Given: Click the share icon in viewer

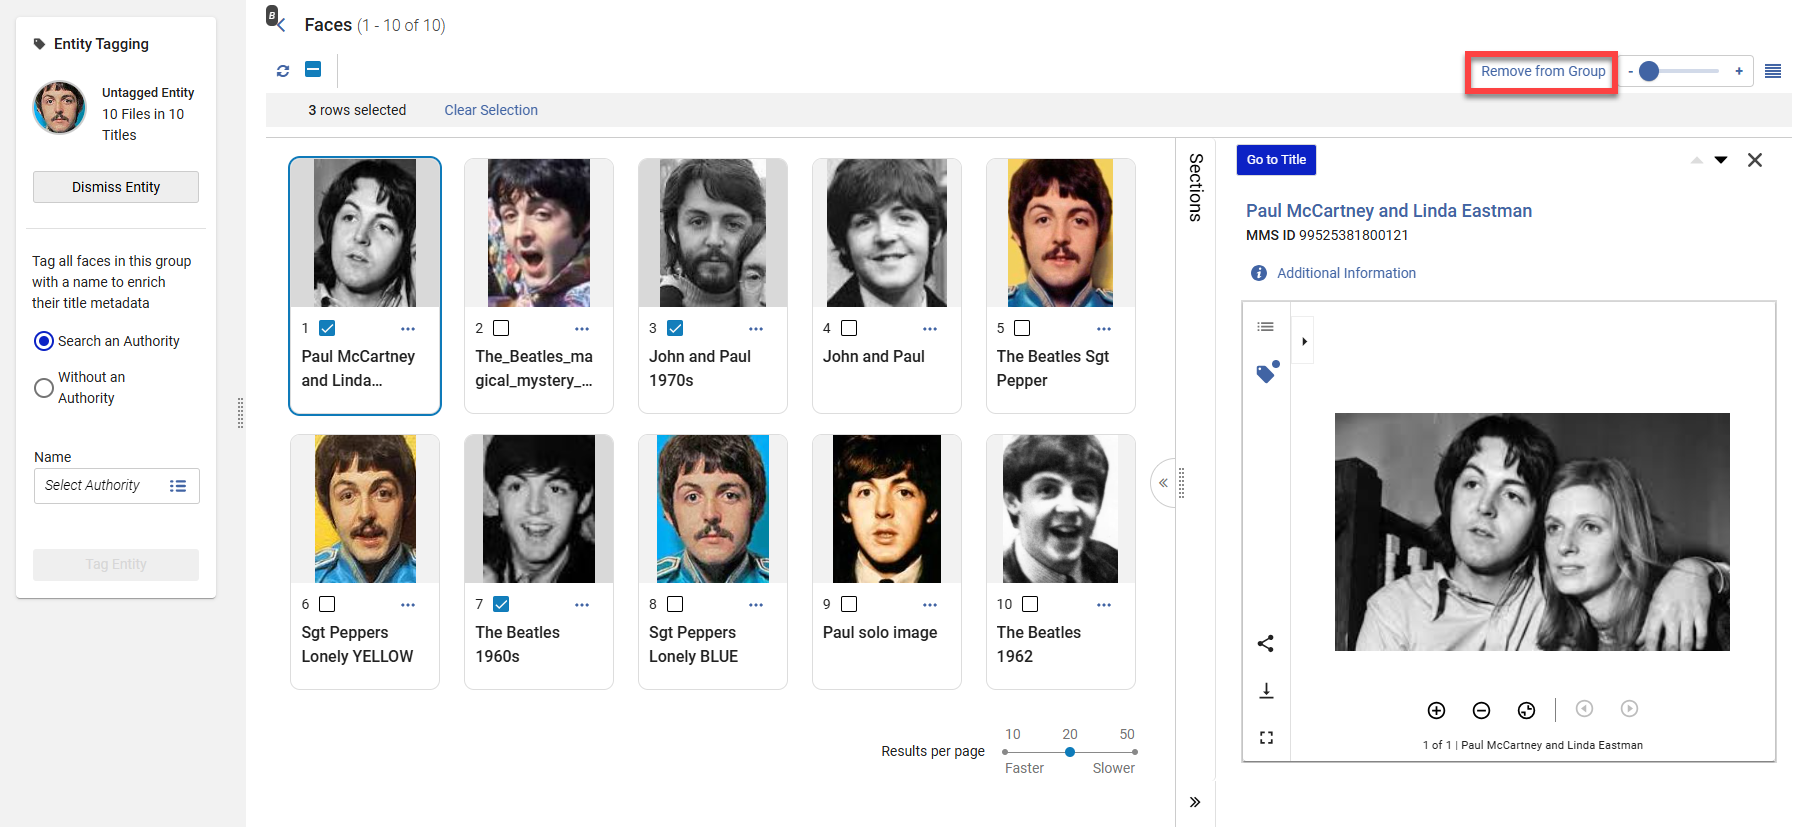Looking at the screenshot, I should pos(1265,643).
